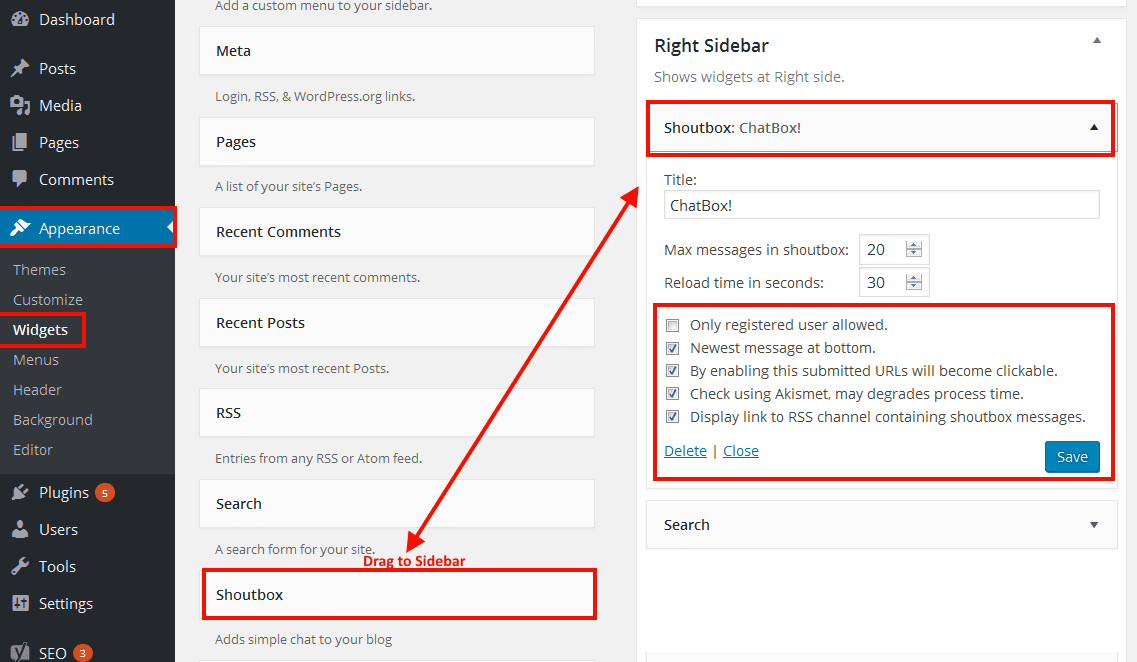Open the Themes submenu item

click(39, 270)
